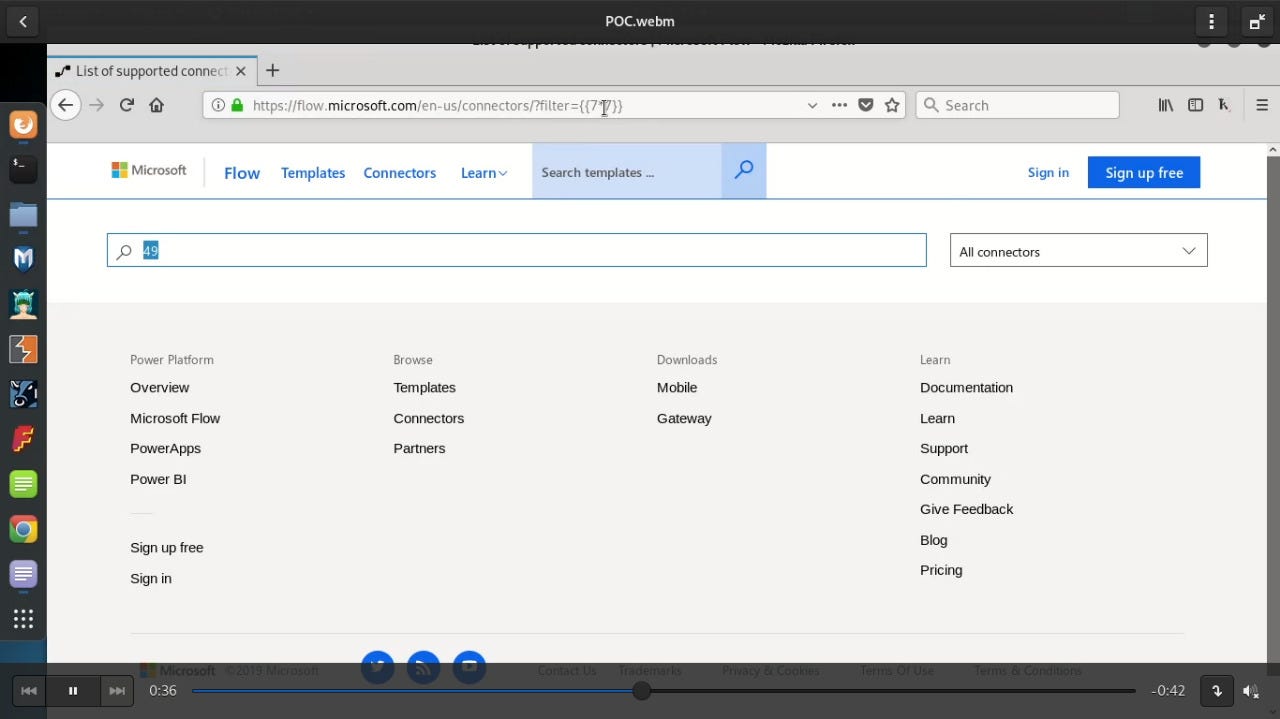Viewport: 1280px width, 719px height.
Task: Click the browser back arrow
Action: click(x=65, y=105)
